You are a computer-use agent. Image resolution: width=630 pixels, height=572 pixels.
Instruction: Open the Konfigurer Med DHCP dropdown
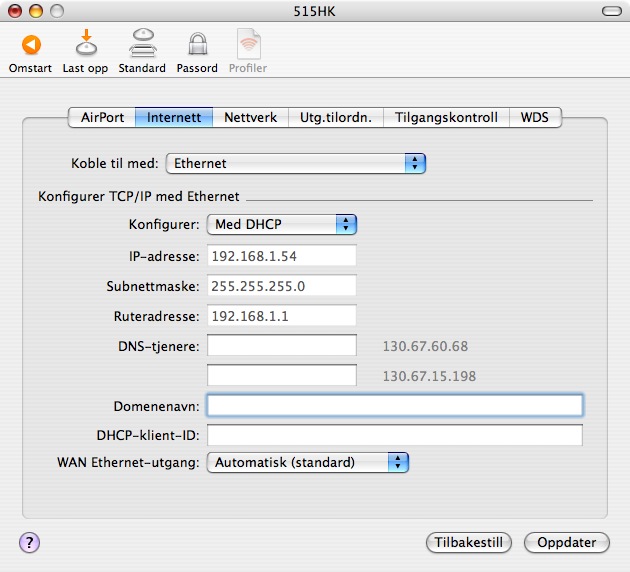pyautogui.click(x=282, y=224)
